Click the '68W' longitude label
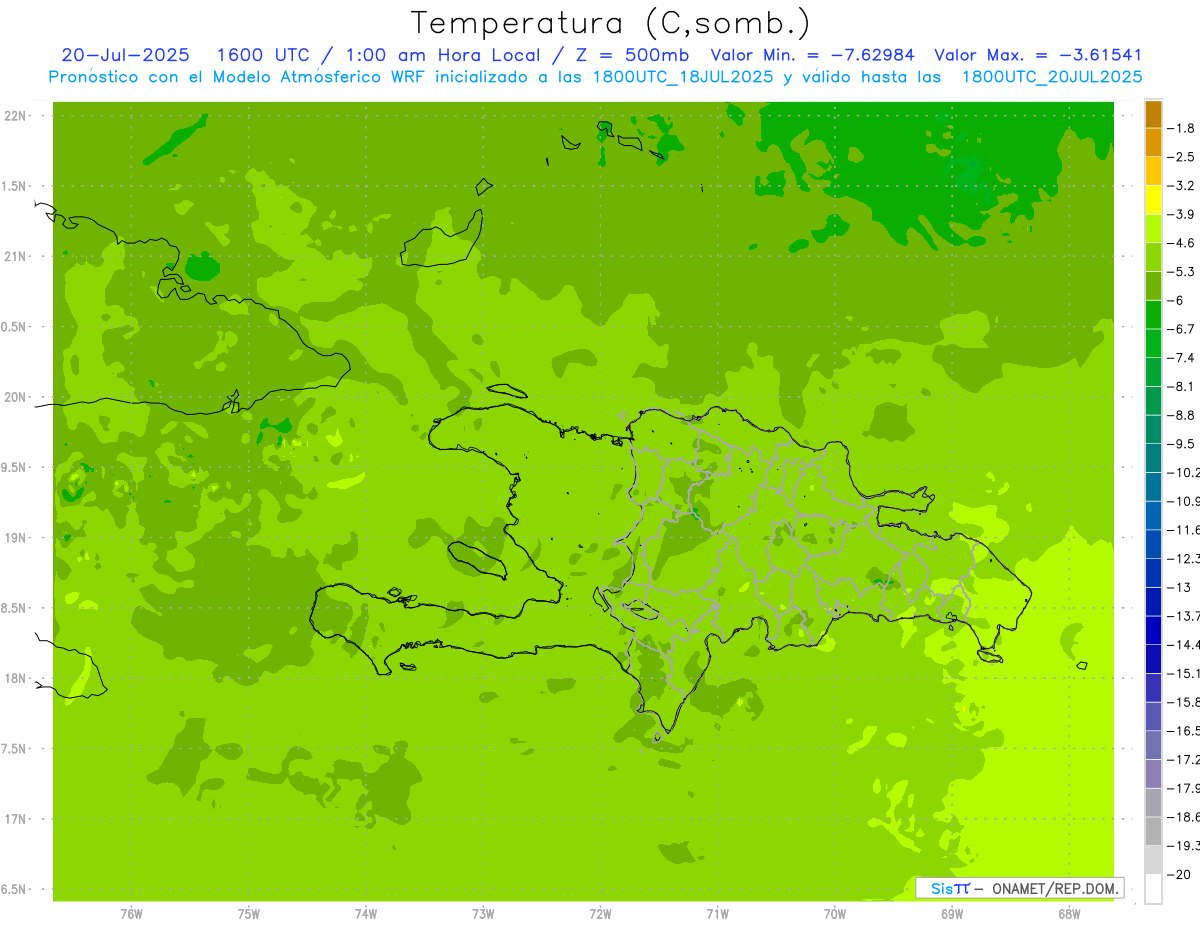Viewport: 1200px width, 927px height. click(x=1069, y=913)
